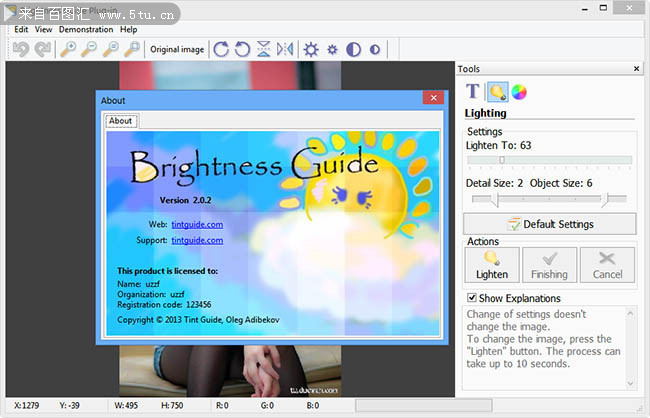Select the color wheel tool icon
Screen dimensions: 650x418
click(519, 92)
